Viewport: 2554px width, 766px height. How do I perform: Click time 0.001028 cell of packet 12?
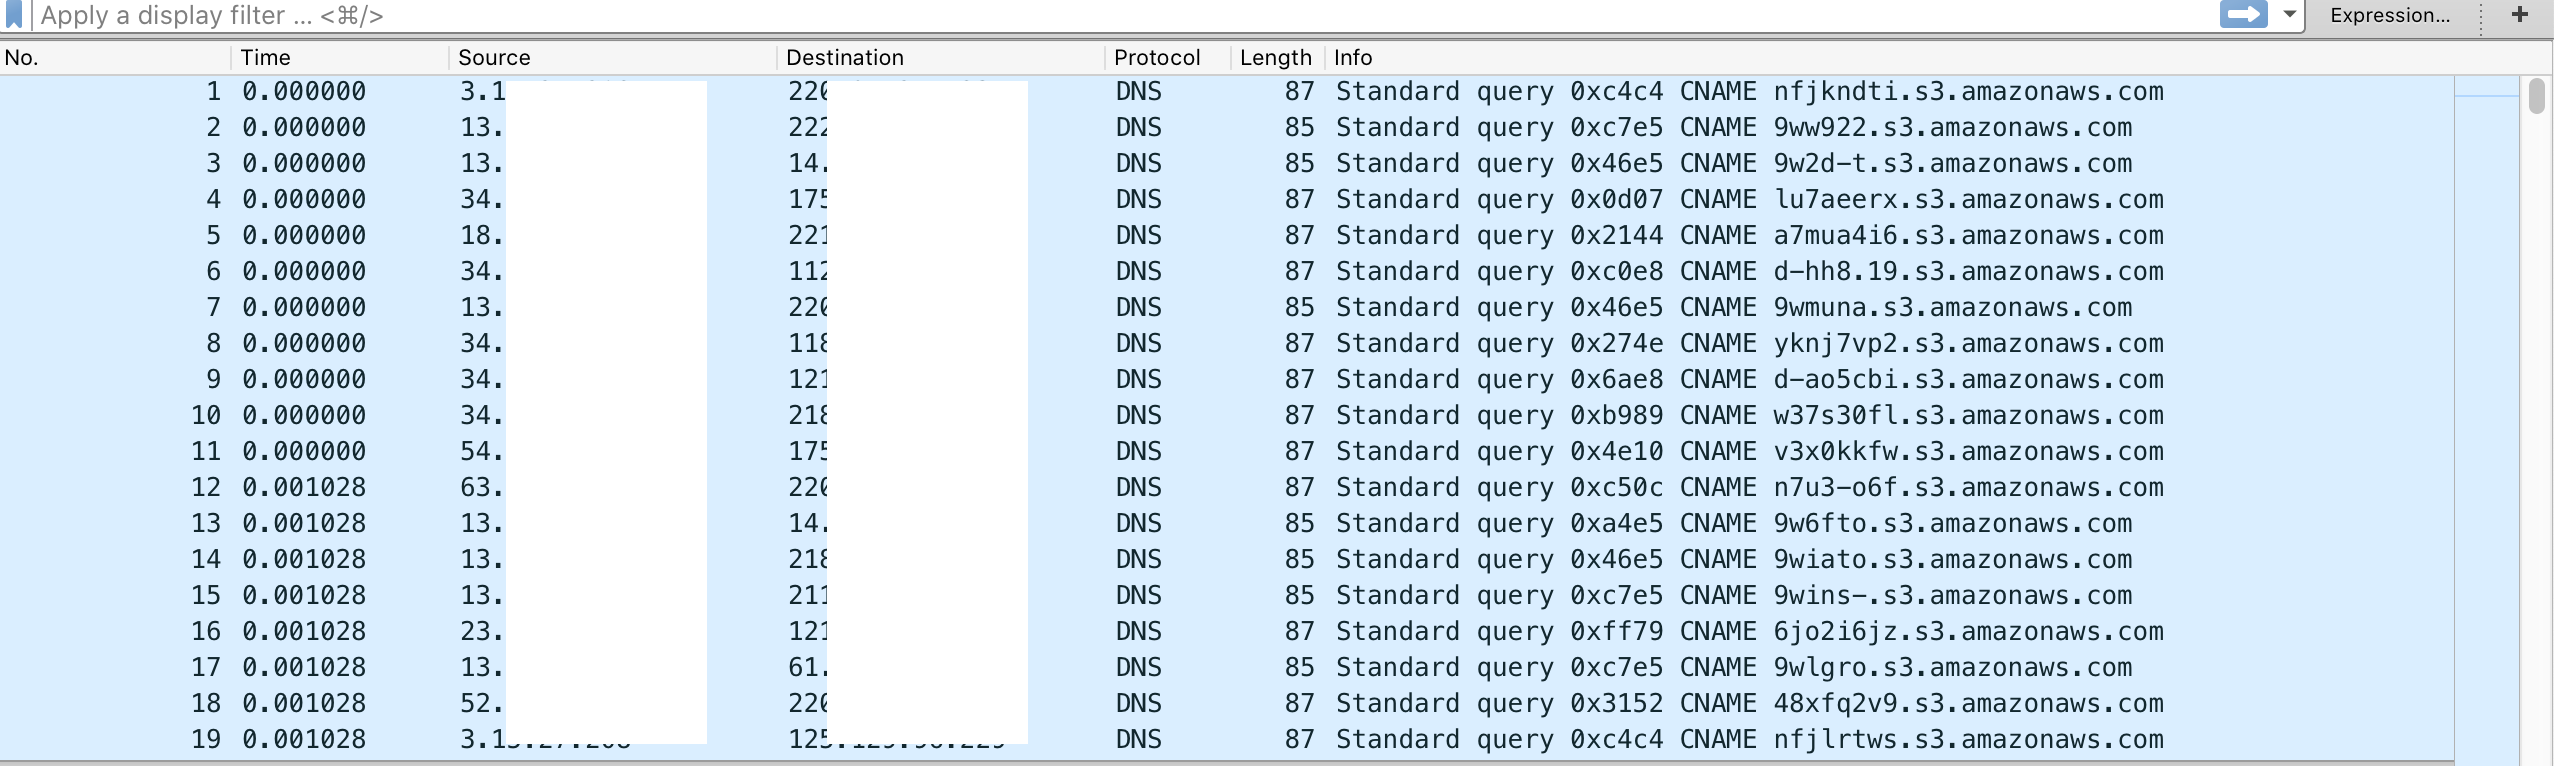[x=304, y=487]
